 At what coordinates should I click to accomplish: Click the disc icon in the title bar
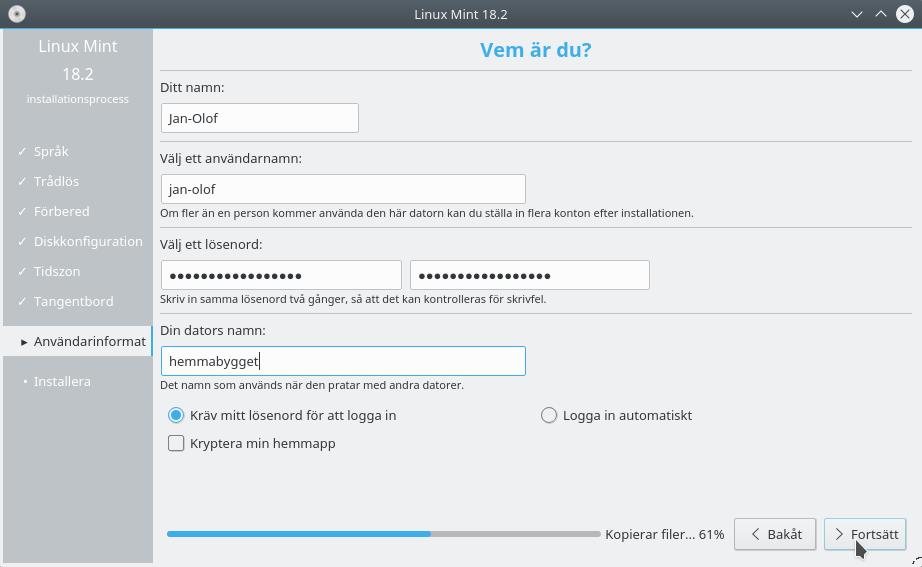tap(17, 14)
